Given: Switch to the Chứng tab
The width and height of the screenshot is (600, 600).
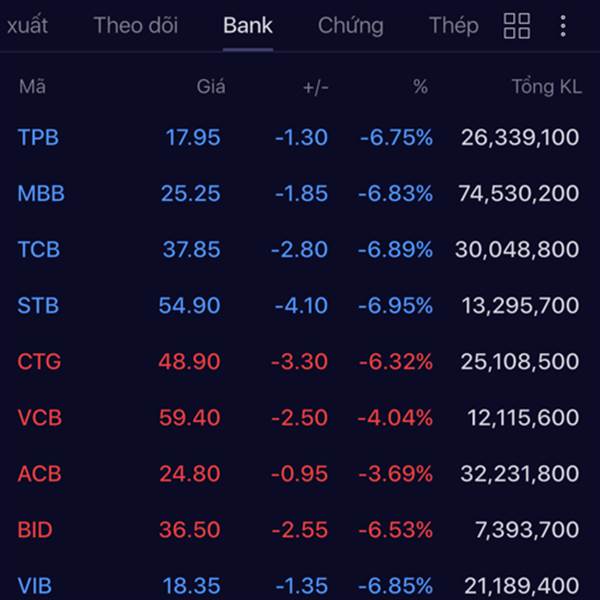Looking at the screenshot, I should pyautogui.click(x=350, y=26).
